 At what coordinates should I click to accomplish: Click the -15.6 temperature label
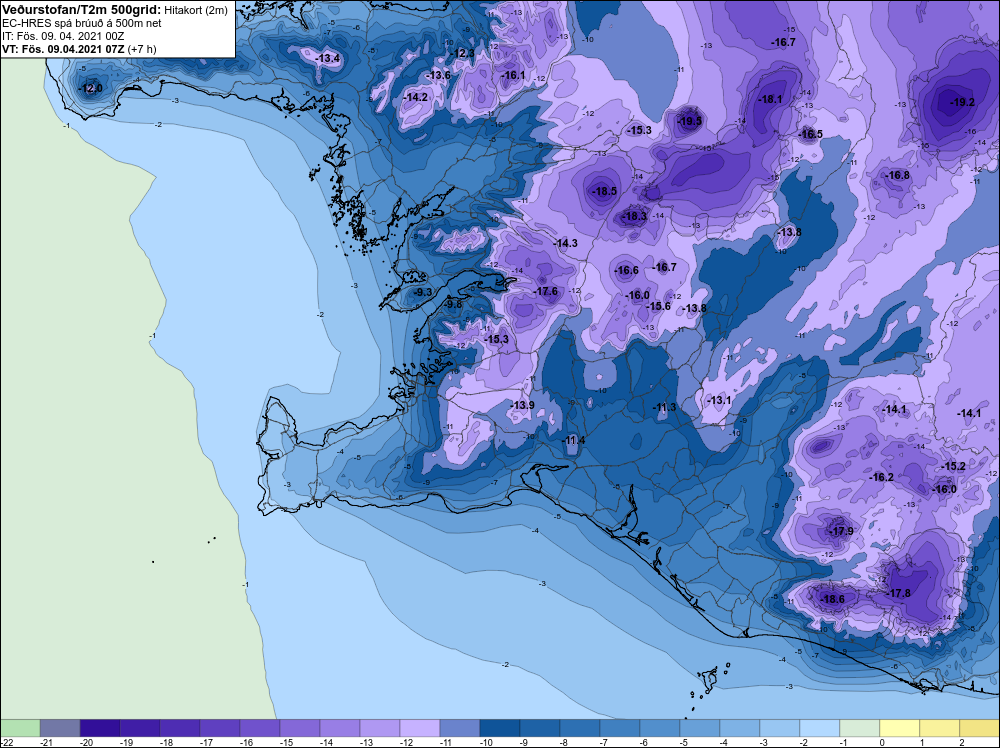click(659, 306)
